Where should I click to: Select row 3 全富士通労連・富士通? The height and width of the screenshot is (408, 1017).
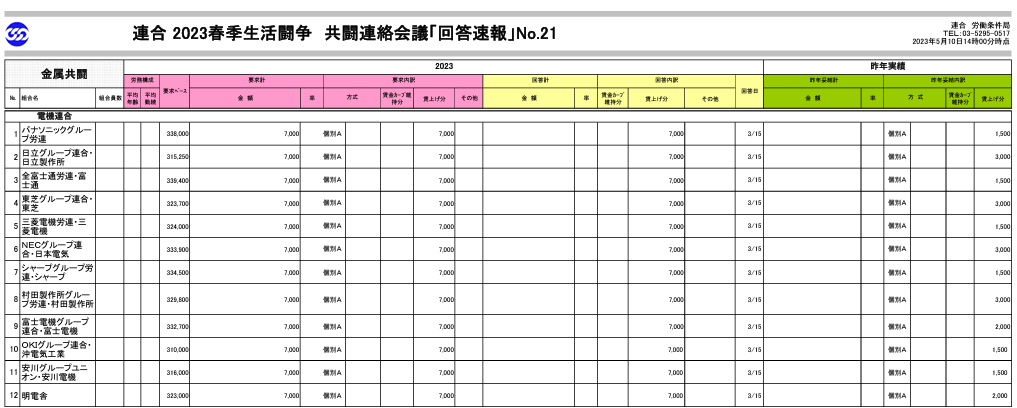(x=508, y=180)
